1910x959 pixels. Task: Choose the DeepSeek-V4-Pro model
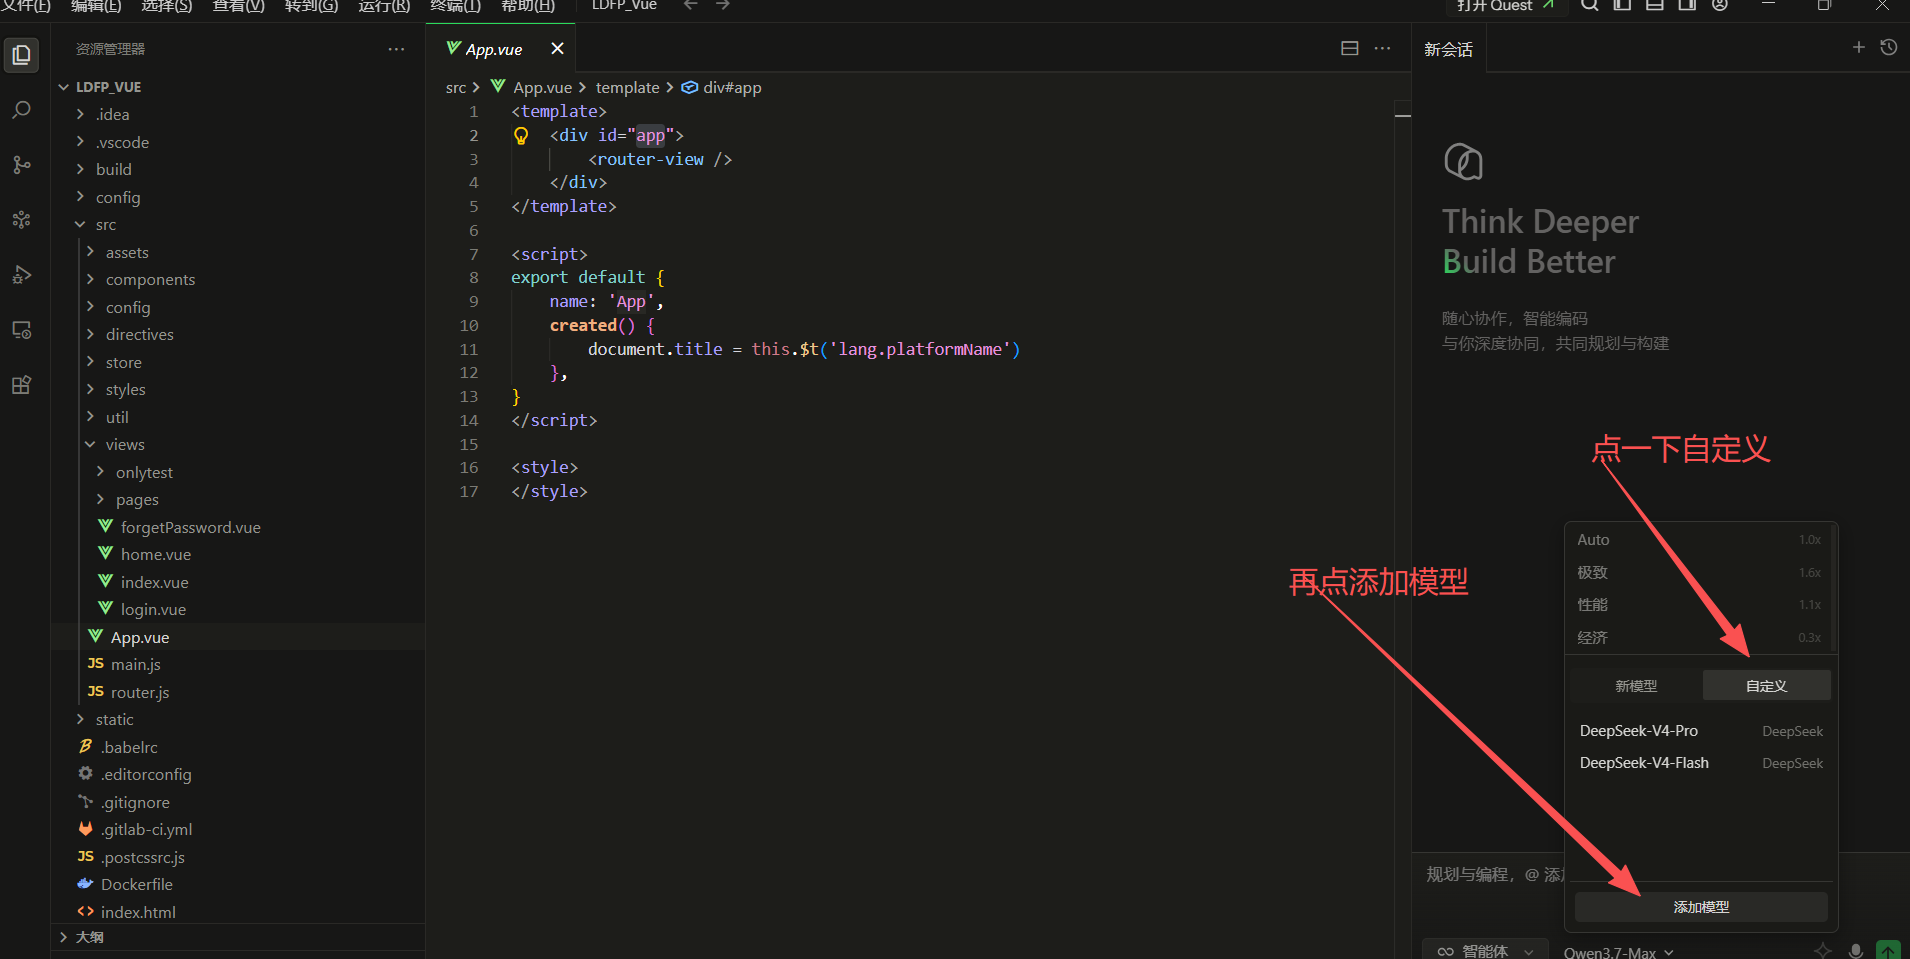click(x=1700, y=731)
